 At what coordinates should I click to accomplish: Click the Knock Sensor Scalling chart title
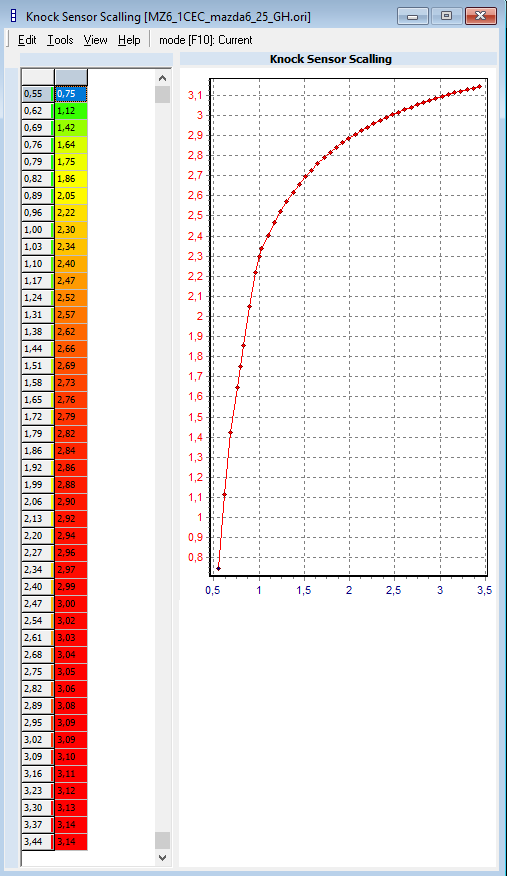[x=331, y=59]
